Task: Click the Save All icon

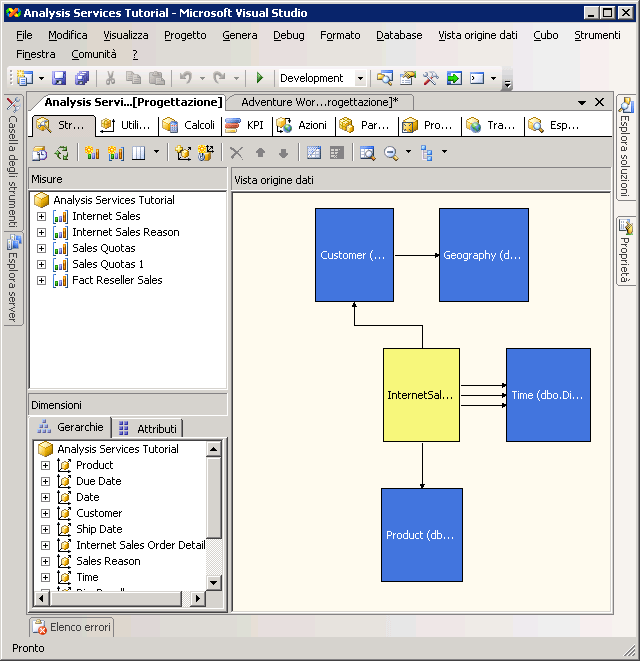Action: [82, 78]
